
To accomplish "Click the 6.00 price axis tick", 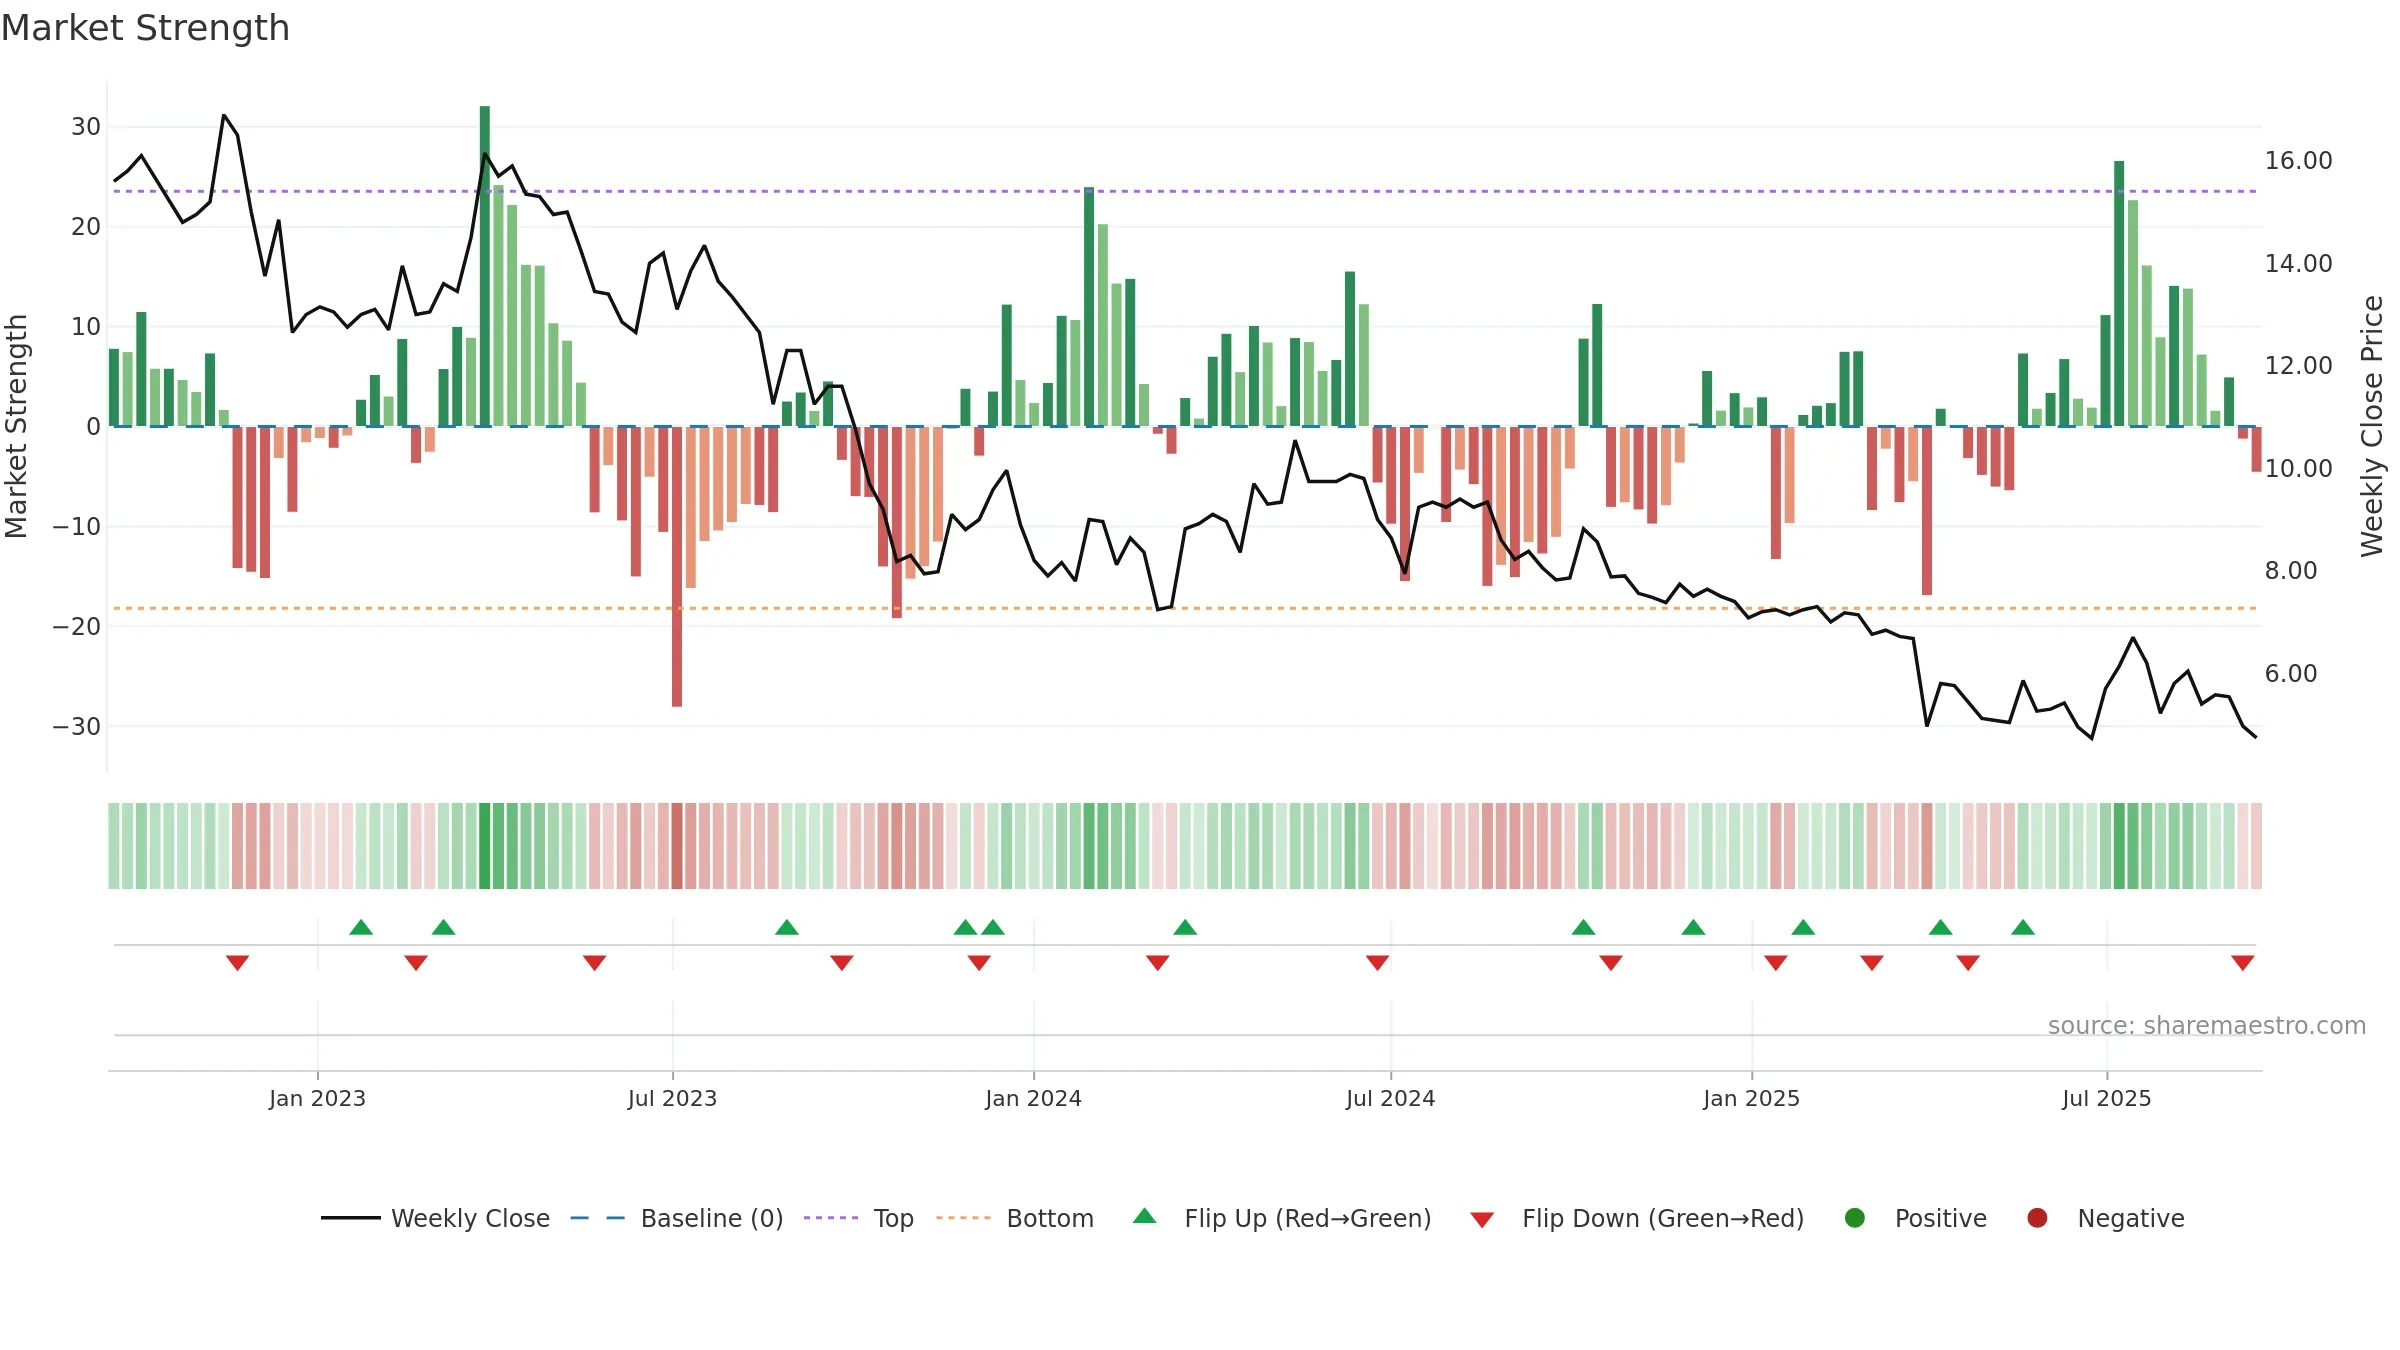I will 2290,673.
